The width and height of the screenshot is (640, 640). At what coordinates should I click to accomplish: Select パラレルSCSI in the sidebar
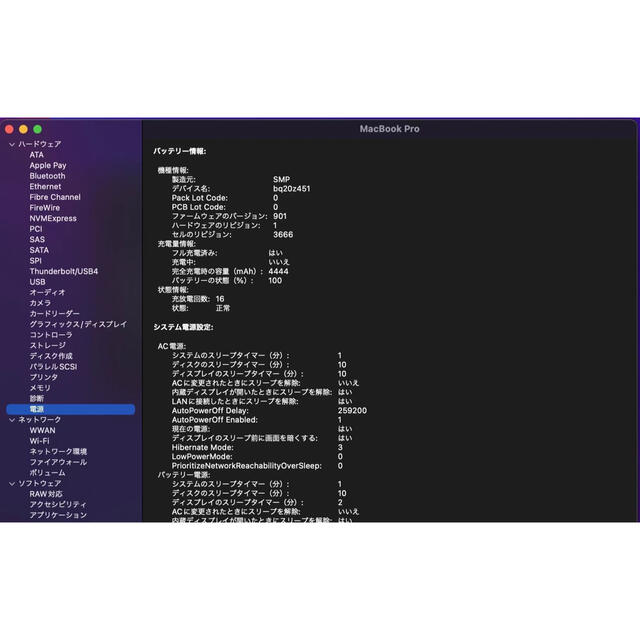(x=53, y=367)
